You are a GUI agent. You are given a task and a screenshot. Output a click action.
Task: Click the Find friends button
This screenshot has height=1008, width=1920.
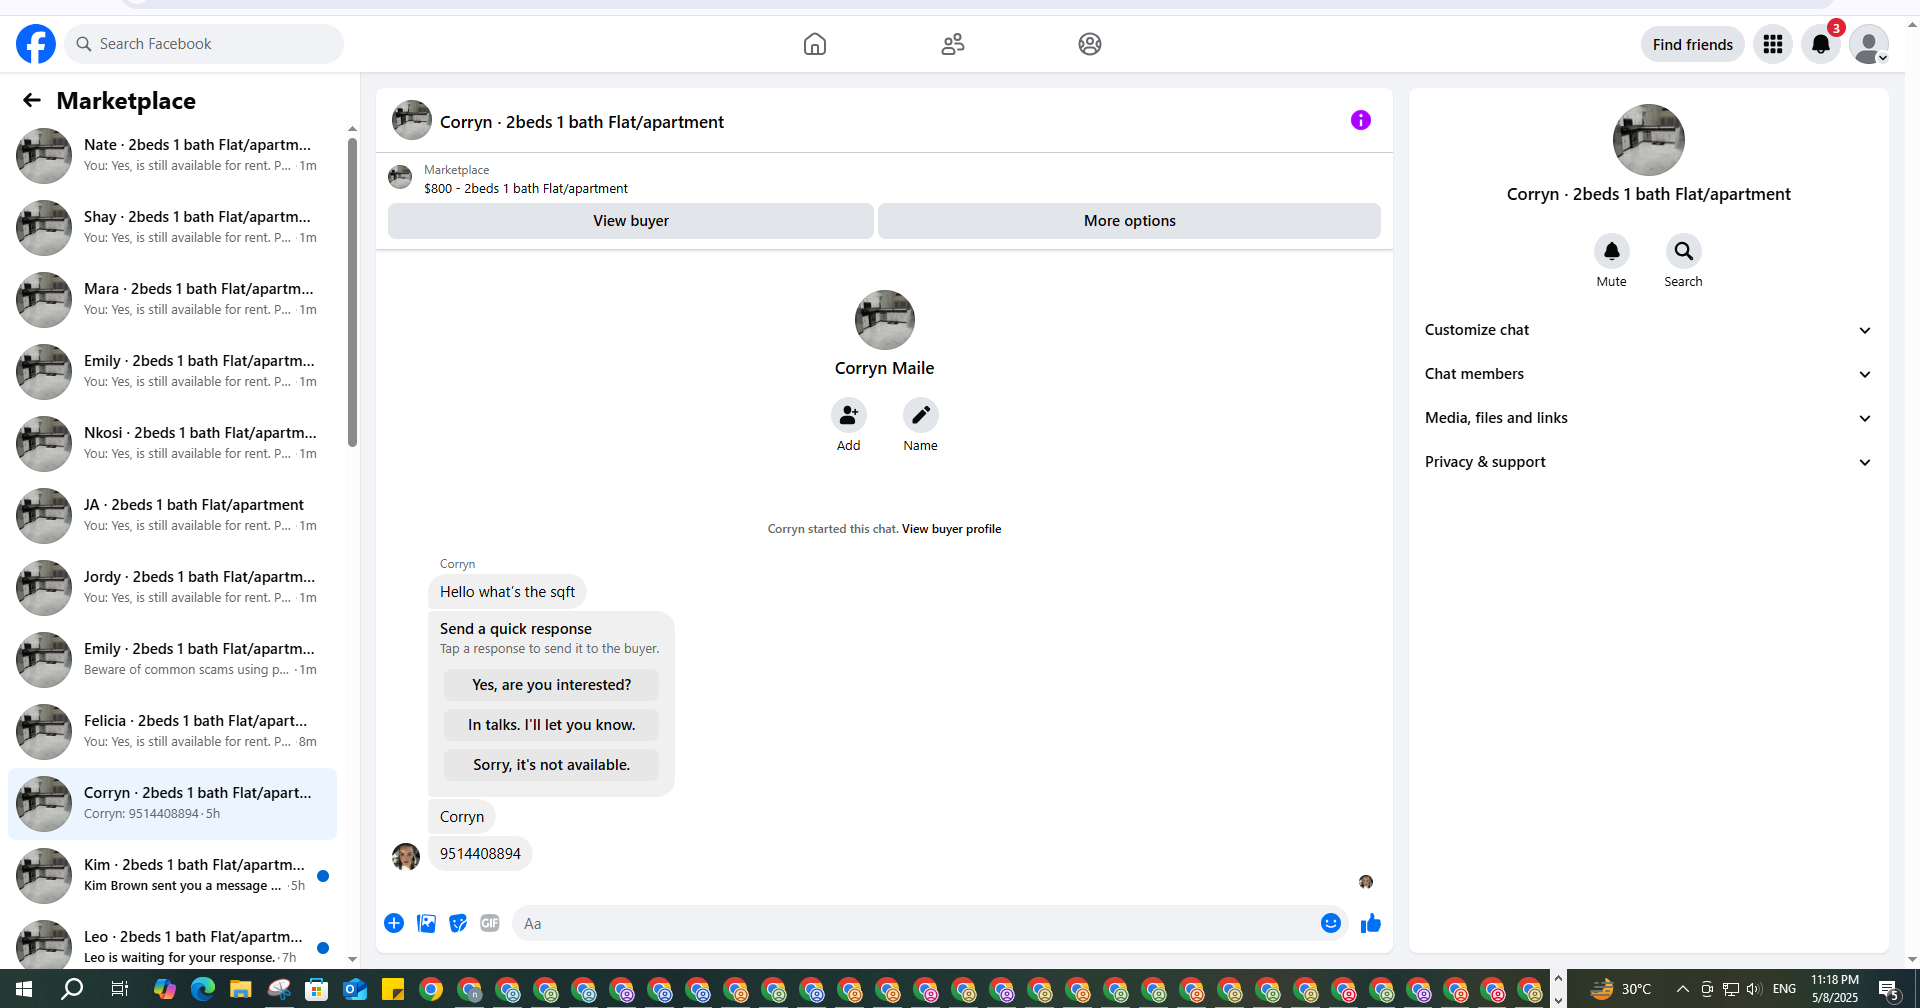[x=1693, y=44]
